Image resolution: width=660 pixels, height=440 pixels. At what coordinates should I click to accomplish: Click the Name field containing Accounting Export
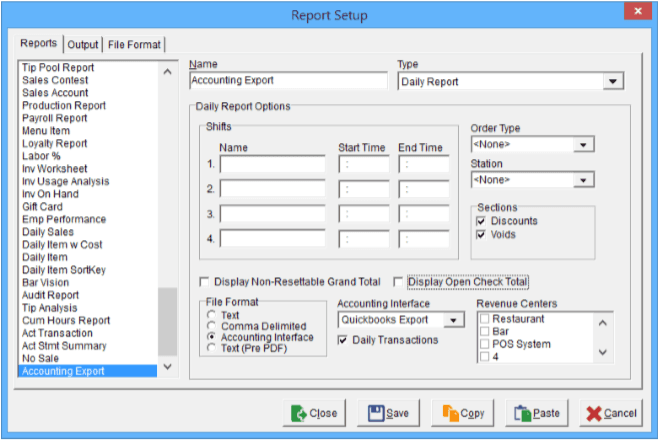(287, 82)
